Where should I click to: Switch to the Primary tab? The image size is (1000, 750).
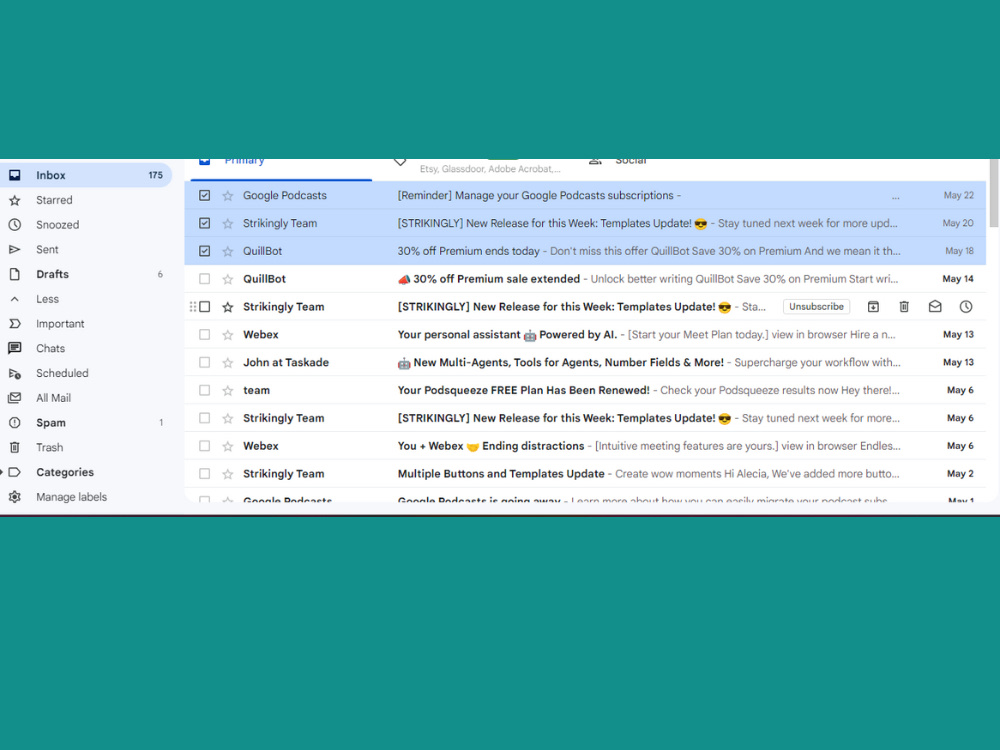point(281,168)
